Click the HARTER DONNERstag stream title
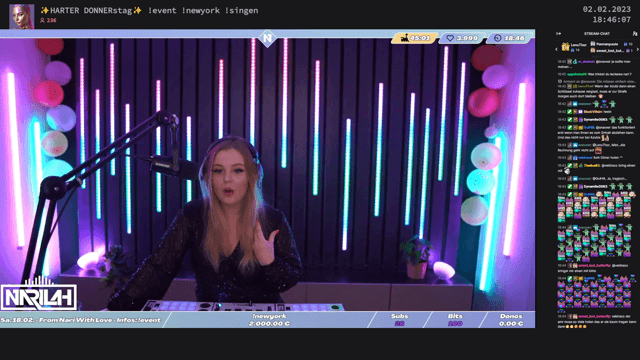This screenshot has height=360, width=640. (91, 11)
